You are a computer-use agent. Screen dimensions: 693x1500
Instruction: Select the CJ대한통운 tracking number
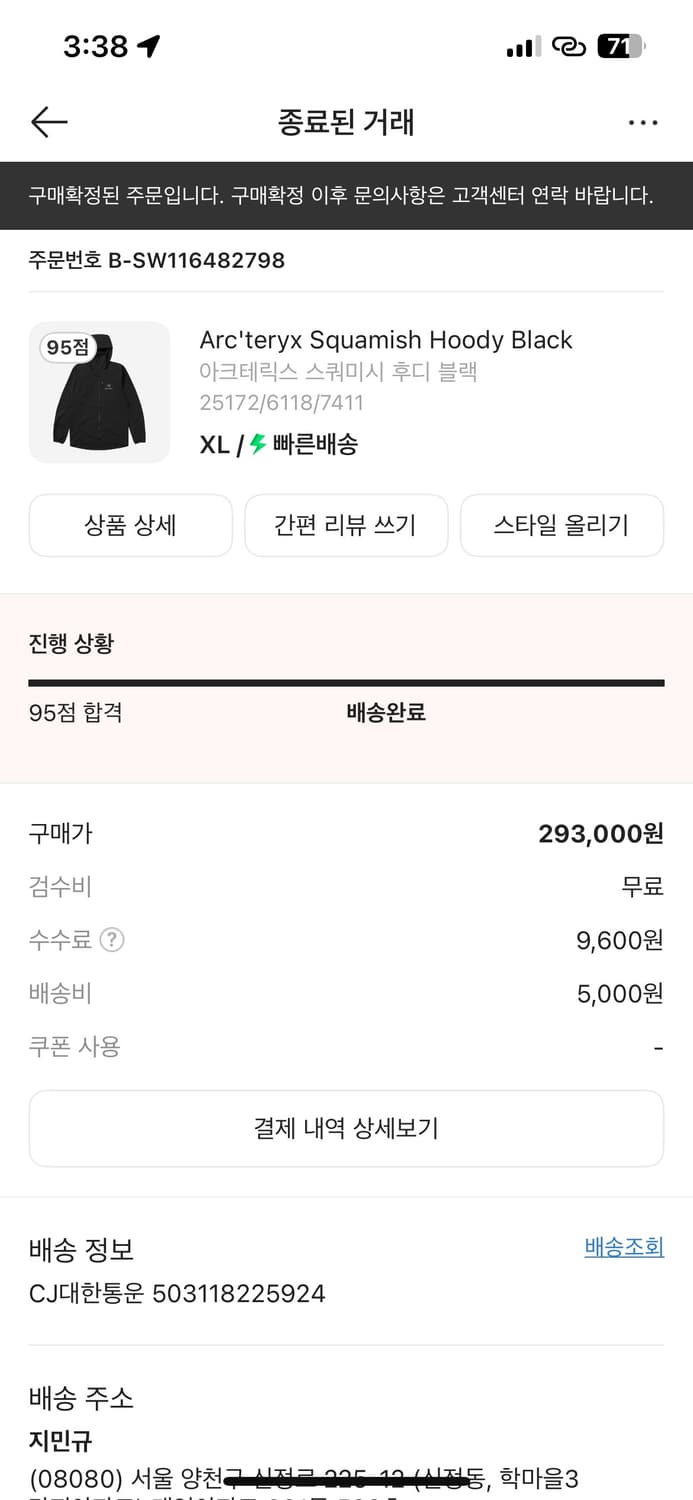pos(174,1293)
